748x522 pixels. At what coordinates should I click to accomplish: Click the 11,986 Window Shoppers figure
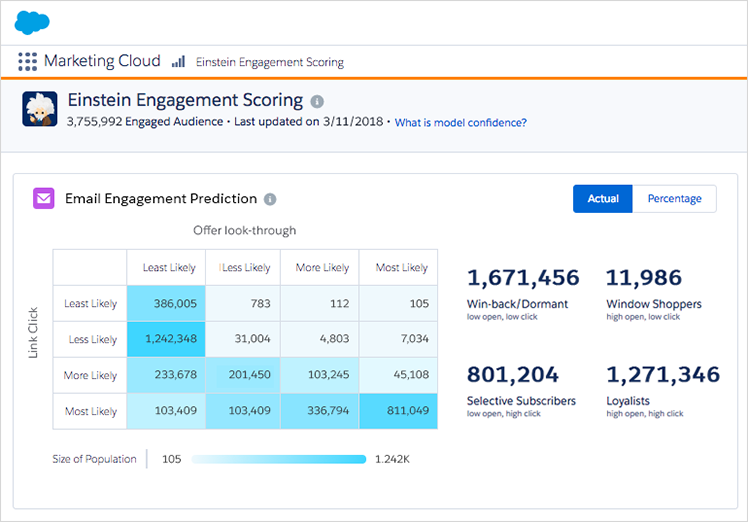coord(644,278)
